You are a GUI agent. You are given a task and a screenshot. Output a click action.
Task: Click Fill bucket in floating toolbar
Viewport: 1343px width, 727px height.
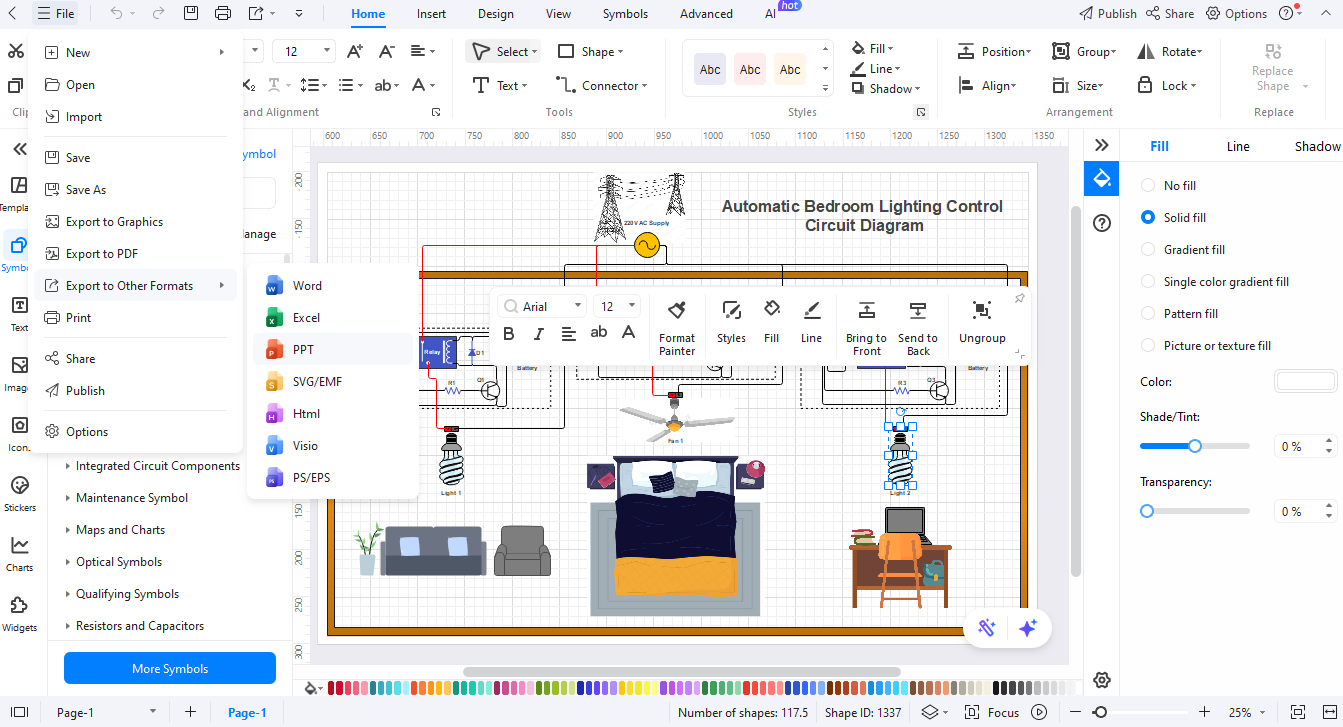(771, 322)
